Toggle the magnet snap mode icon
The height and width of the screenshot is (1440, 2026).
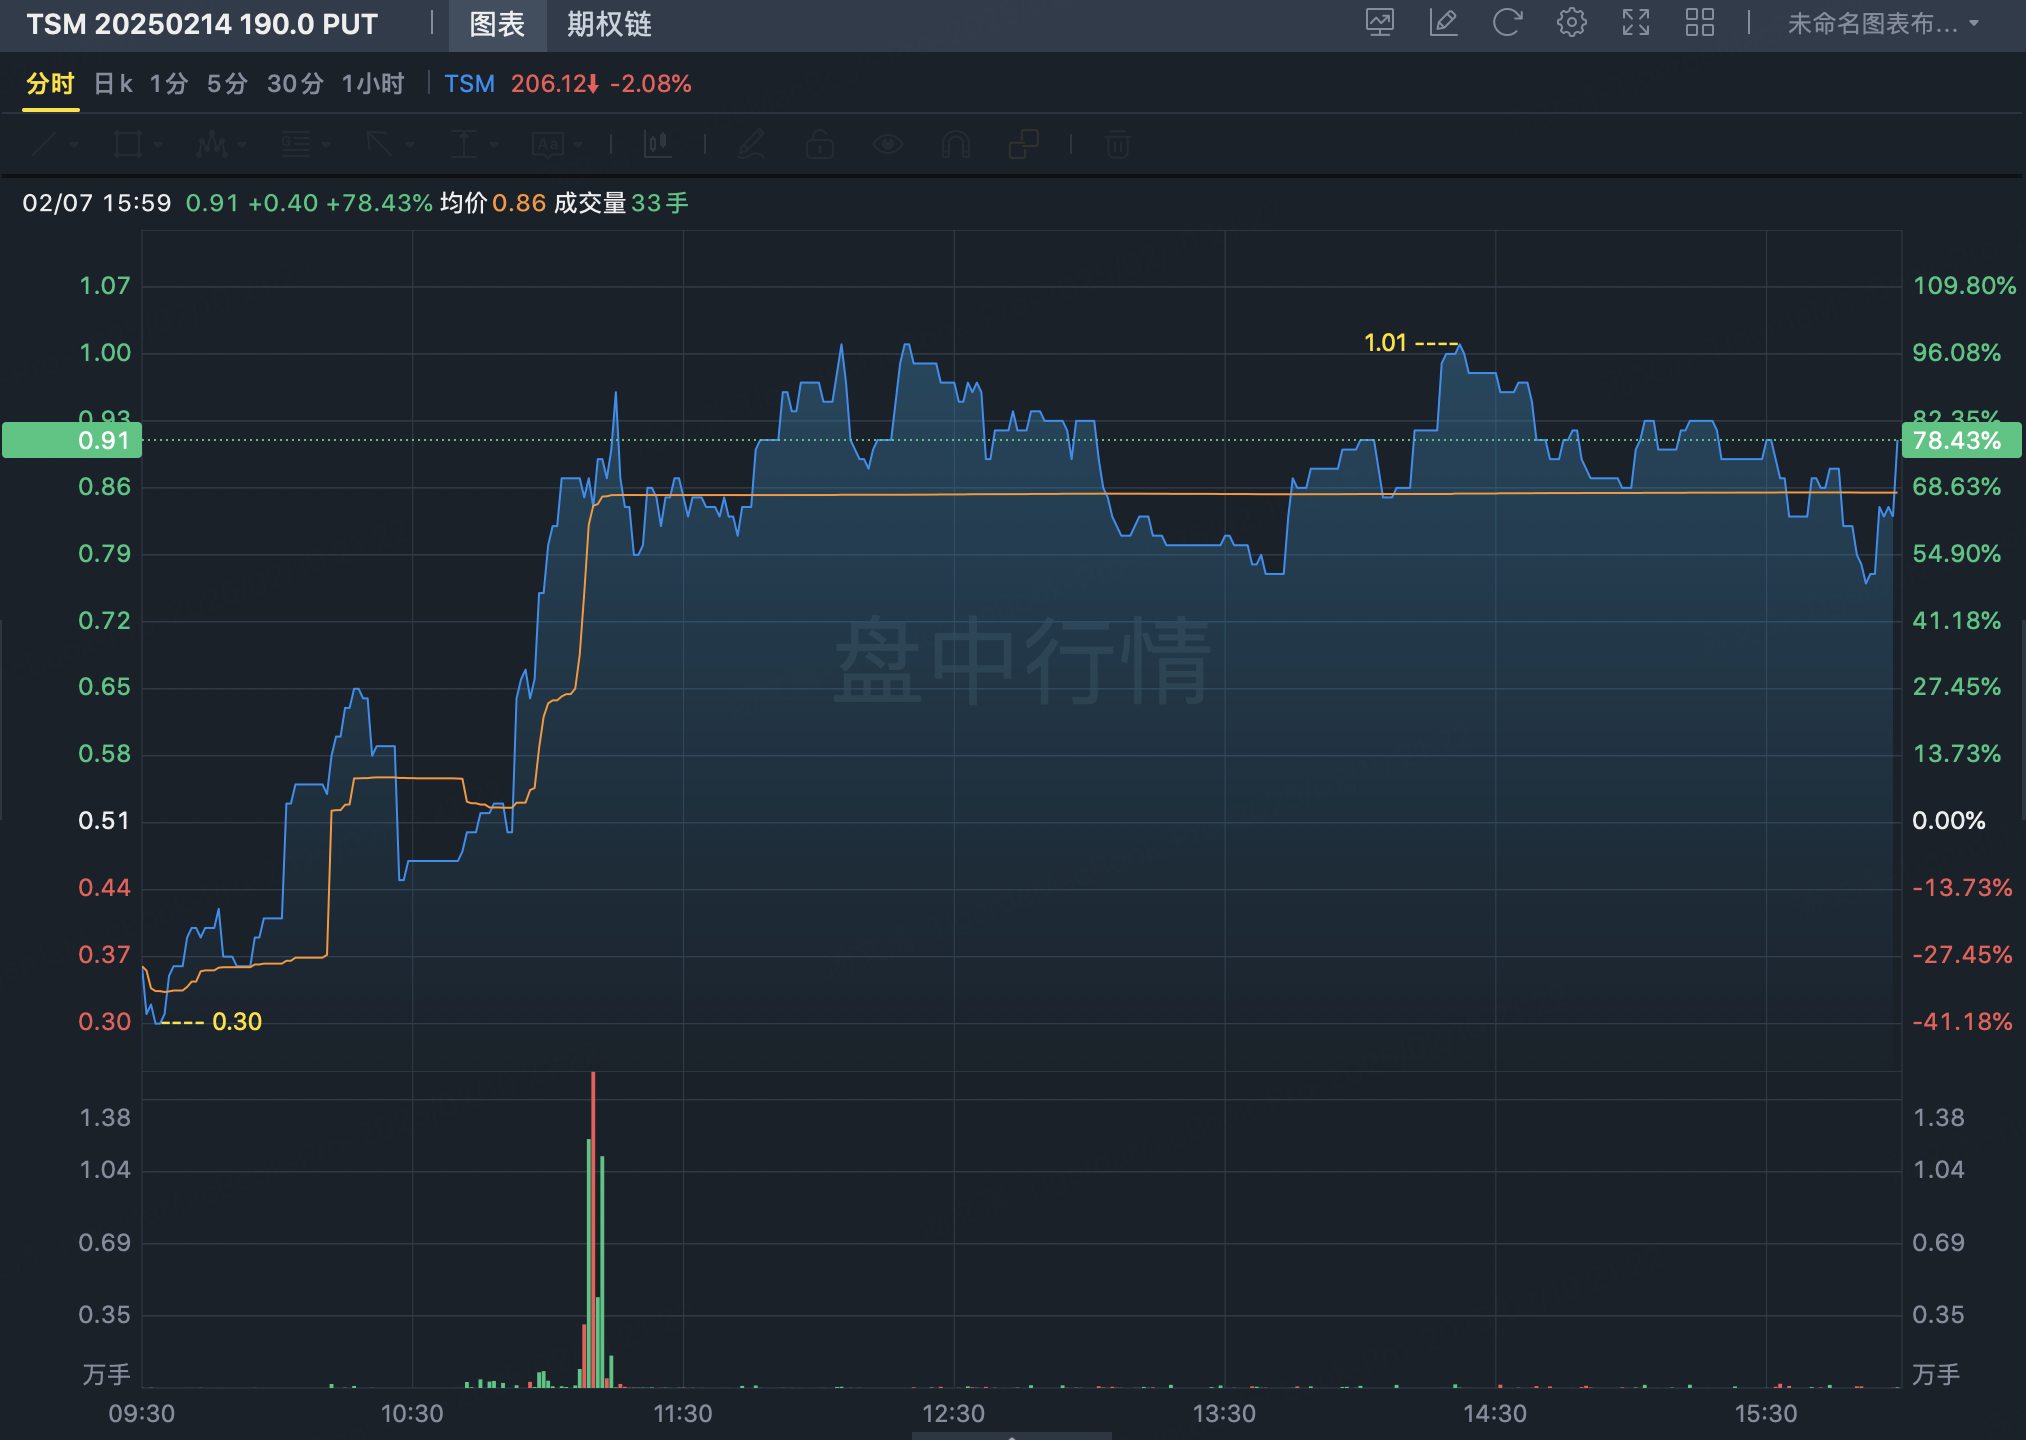(955, 145)
